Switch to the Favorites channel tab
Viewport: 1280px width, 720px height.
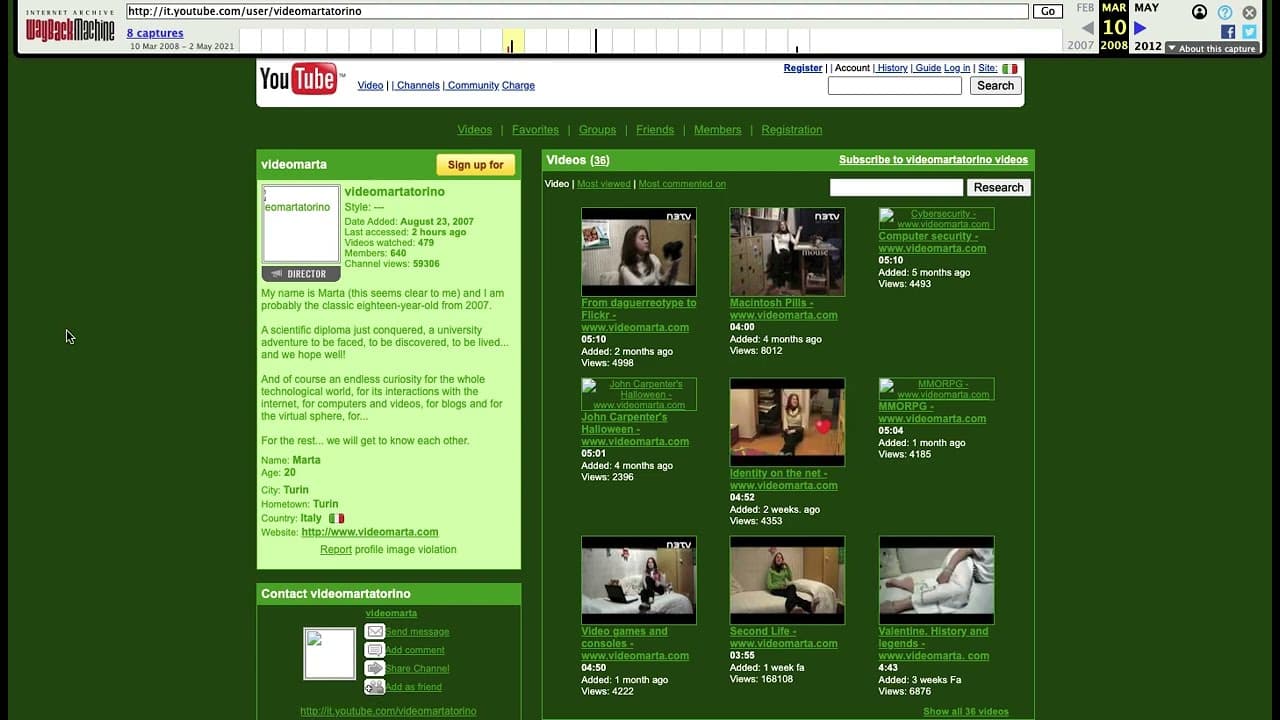(535, 130)
